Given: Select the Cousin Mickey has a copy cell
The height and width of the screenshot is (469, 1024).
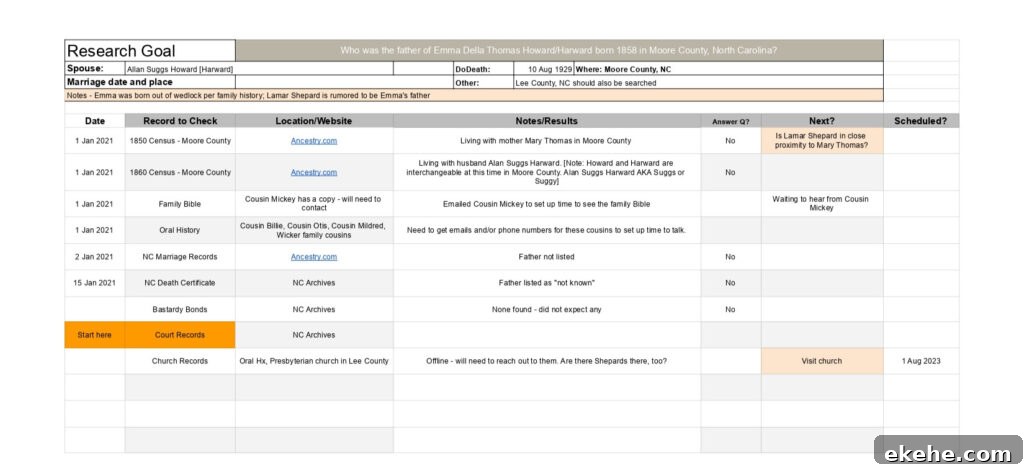Looking at the screenshot, I should 314,204.
